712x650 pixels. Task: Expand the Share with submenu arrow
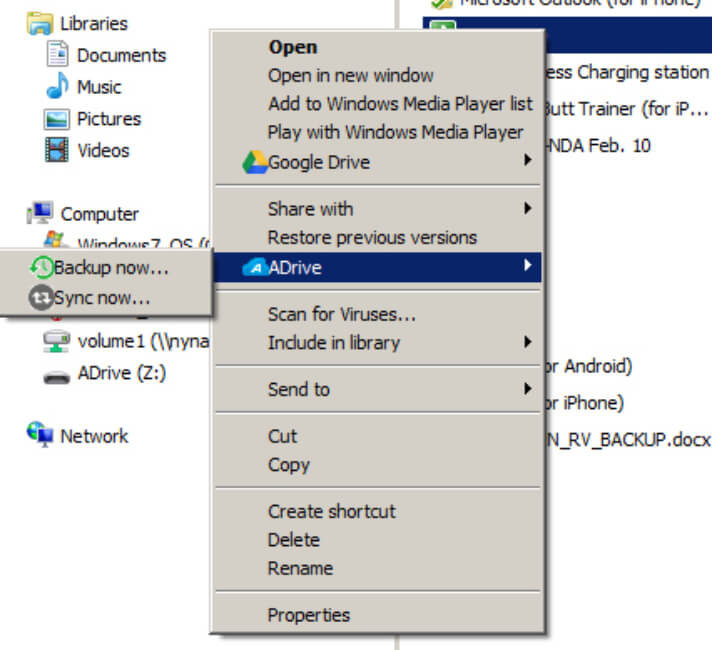(x=527, y=208)
